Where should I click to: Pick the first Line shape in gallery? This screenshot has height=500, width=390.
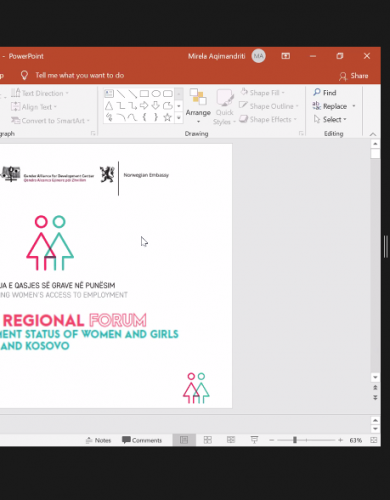point(121,94)
